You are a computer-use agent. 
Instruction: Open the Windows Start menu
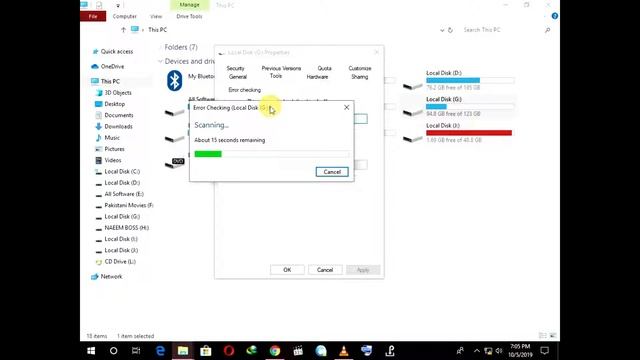click(91, 351)
